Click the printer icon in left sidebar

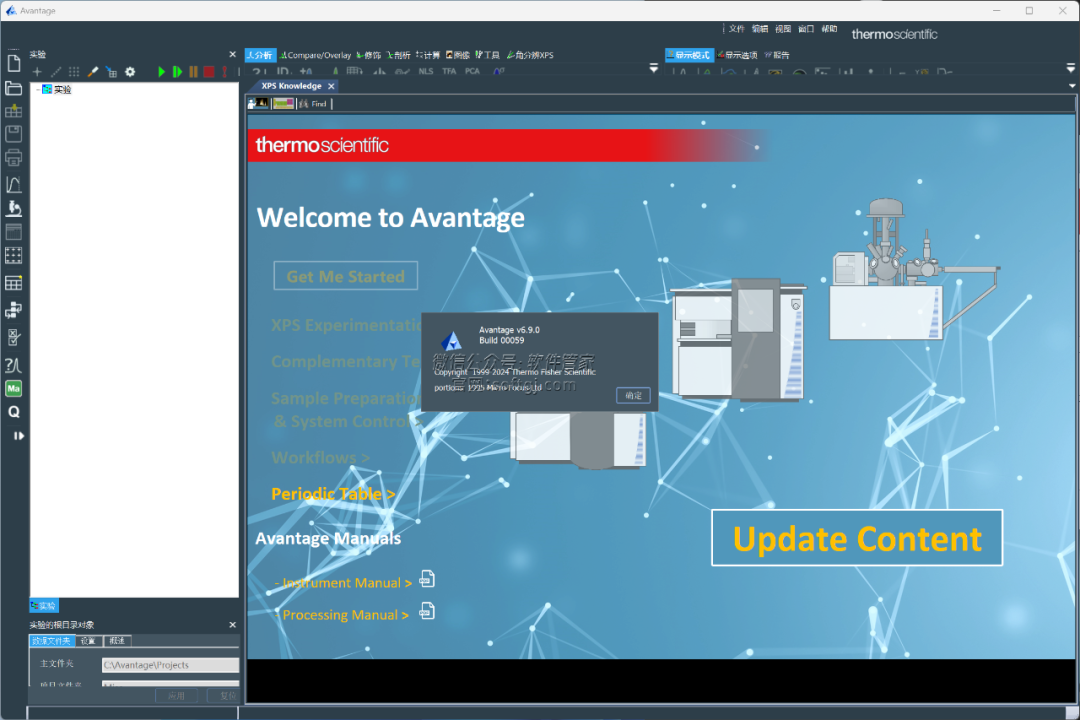coord(14,158)
